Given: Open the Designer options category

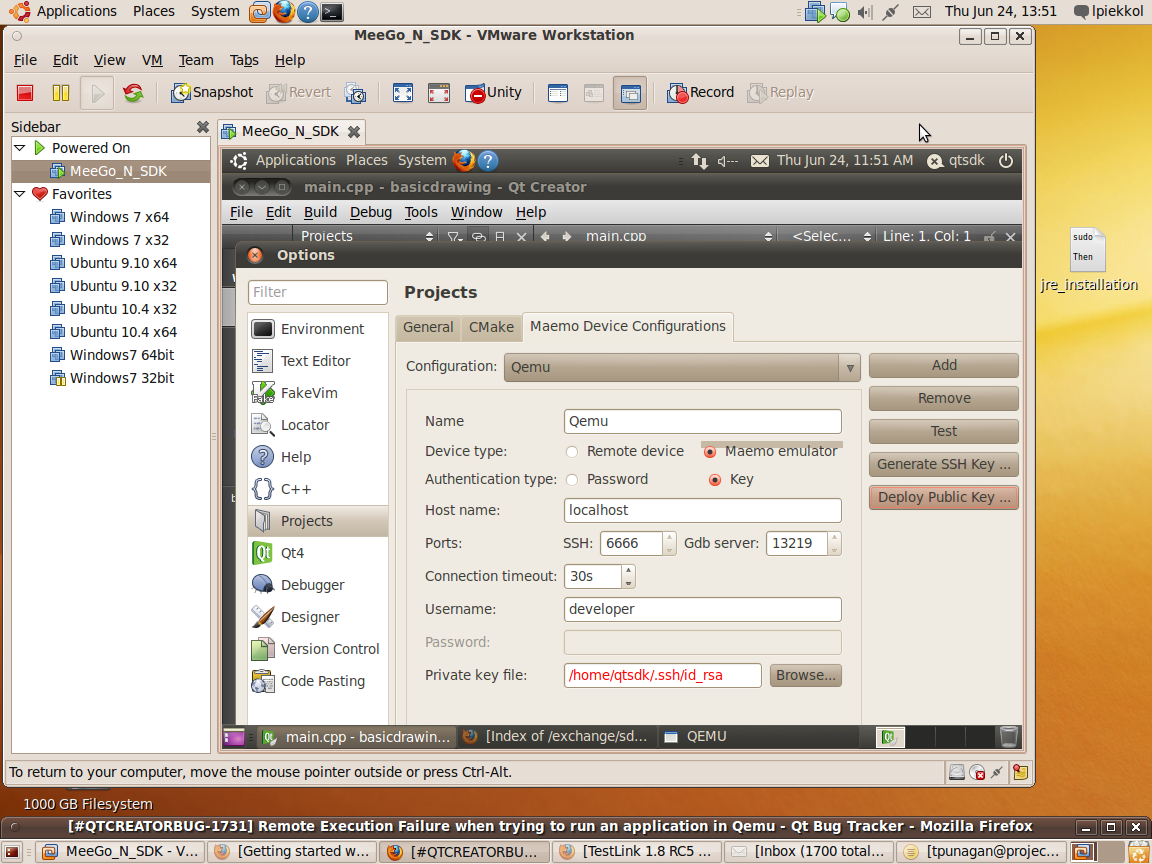Looking at the screenshot, I should [317, 617].
